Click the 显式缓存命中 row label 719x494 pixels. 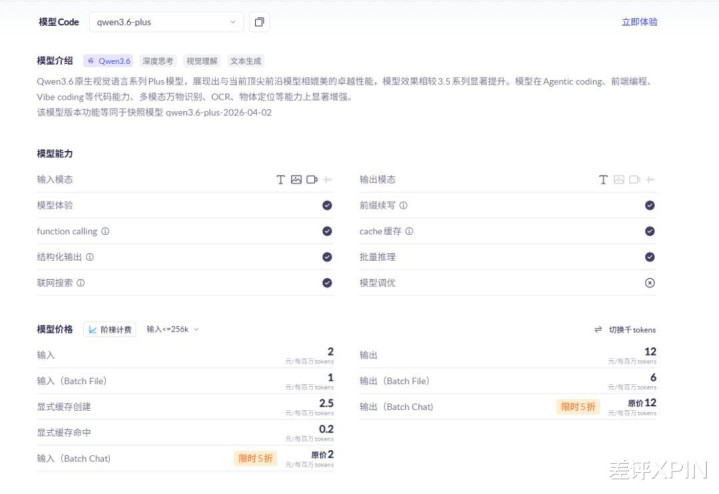[64, 433]
